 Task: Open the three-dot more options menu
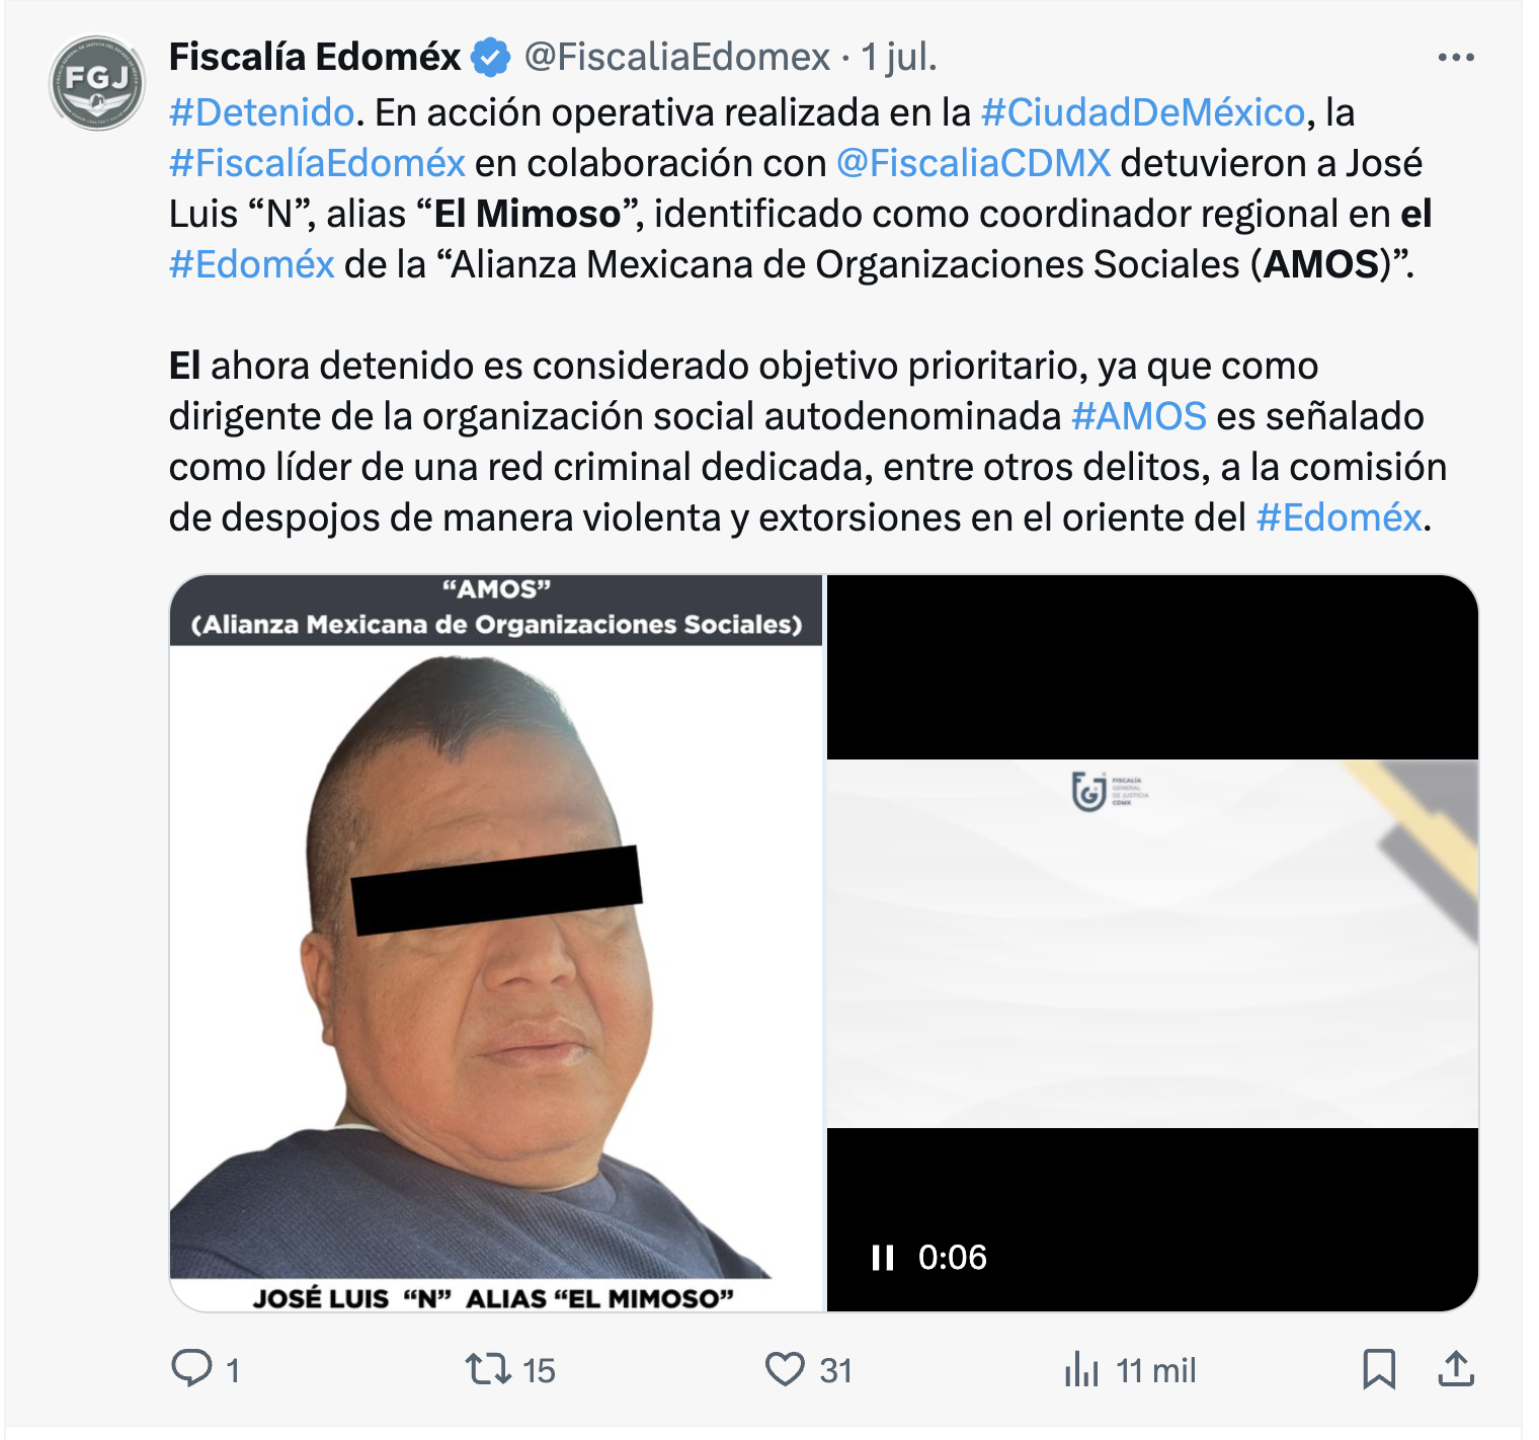pos(1455,58)
